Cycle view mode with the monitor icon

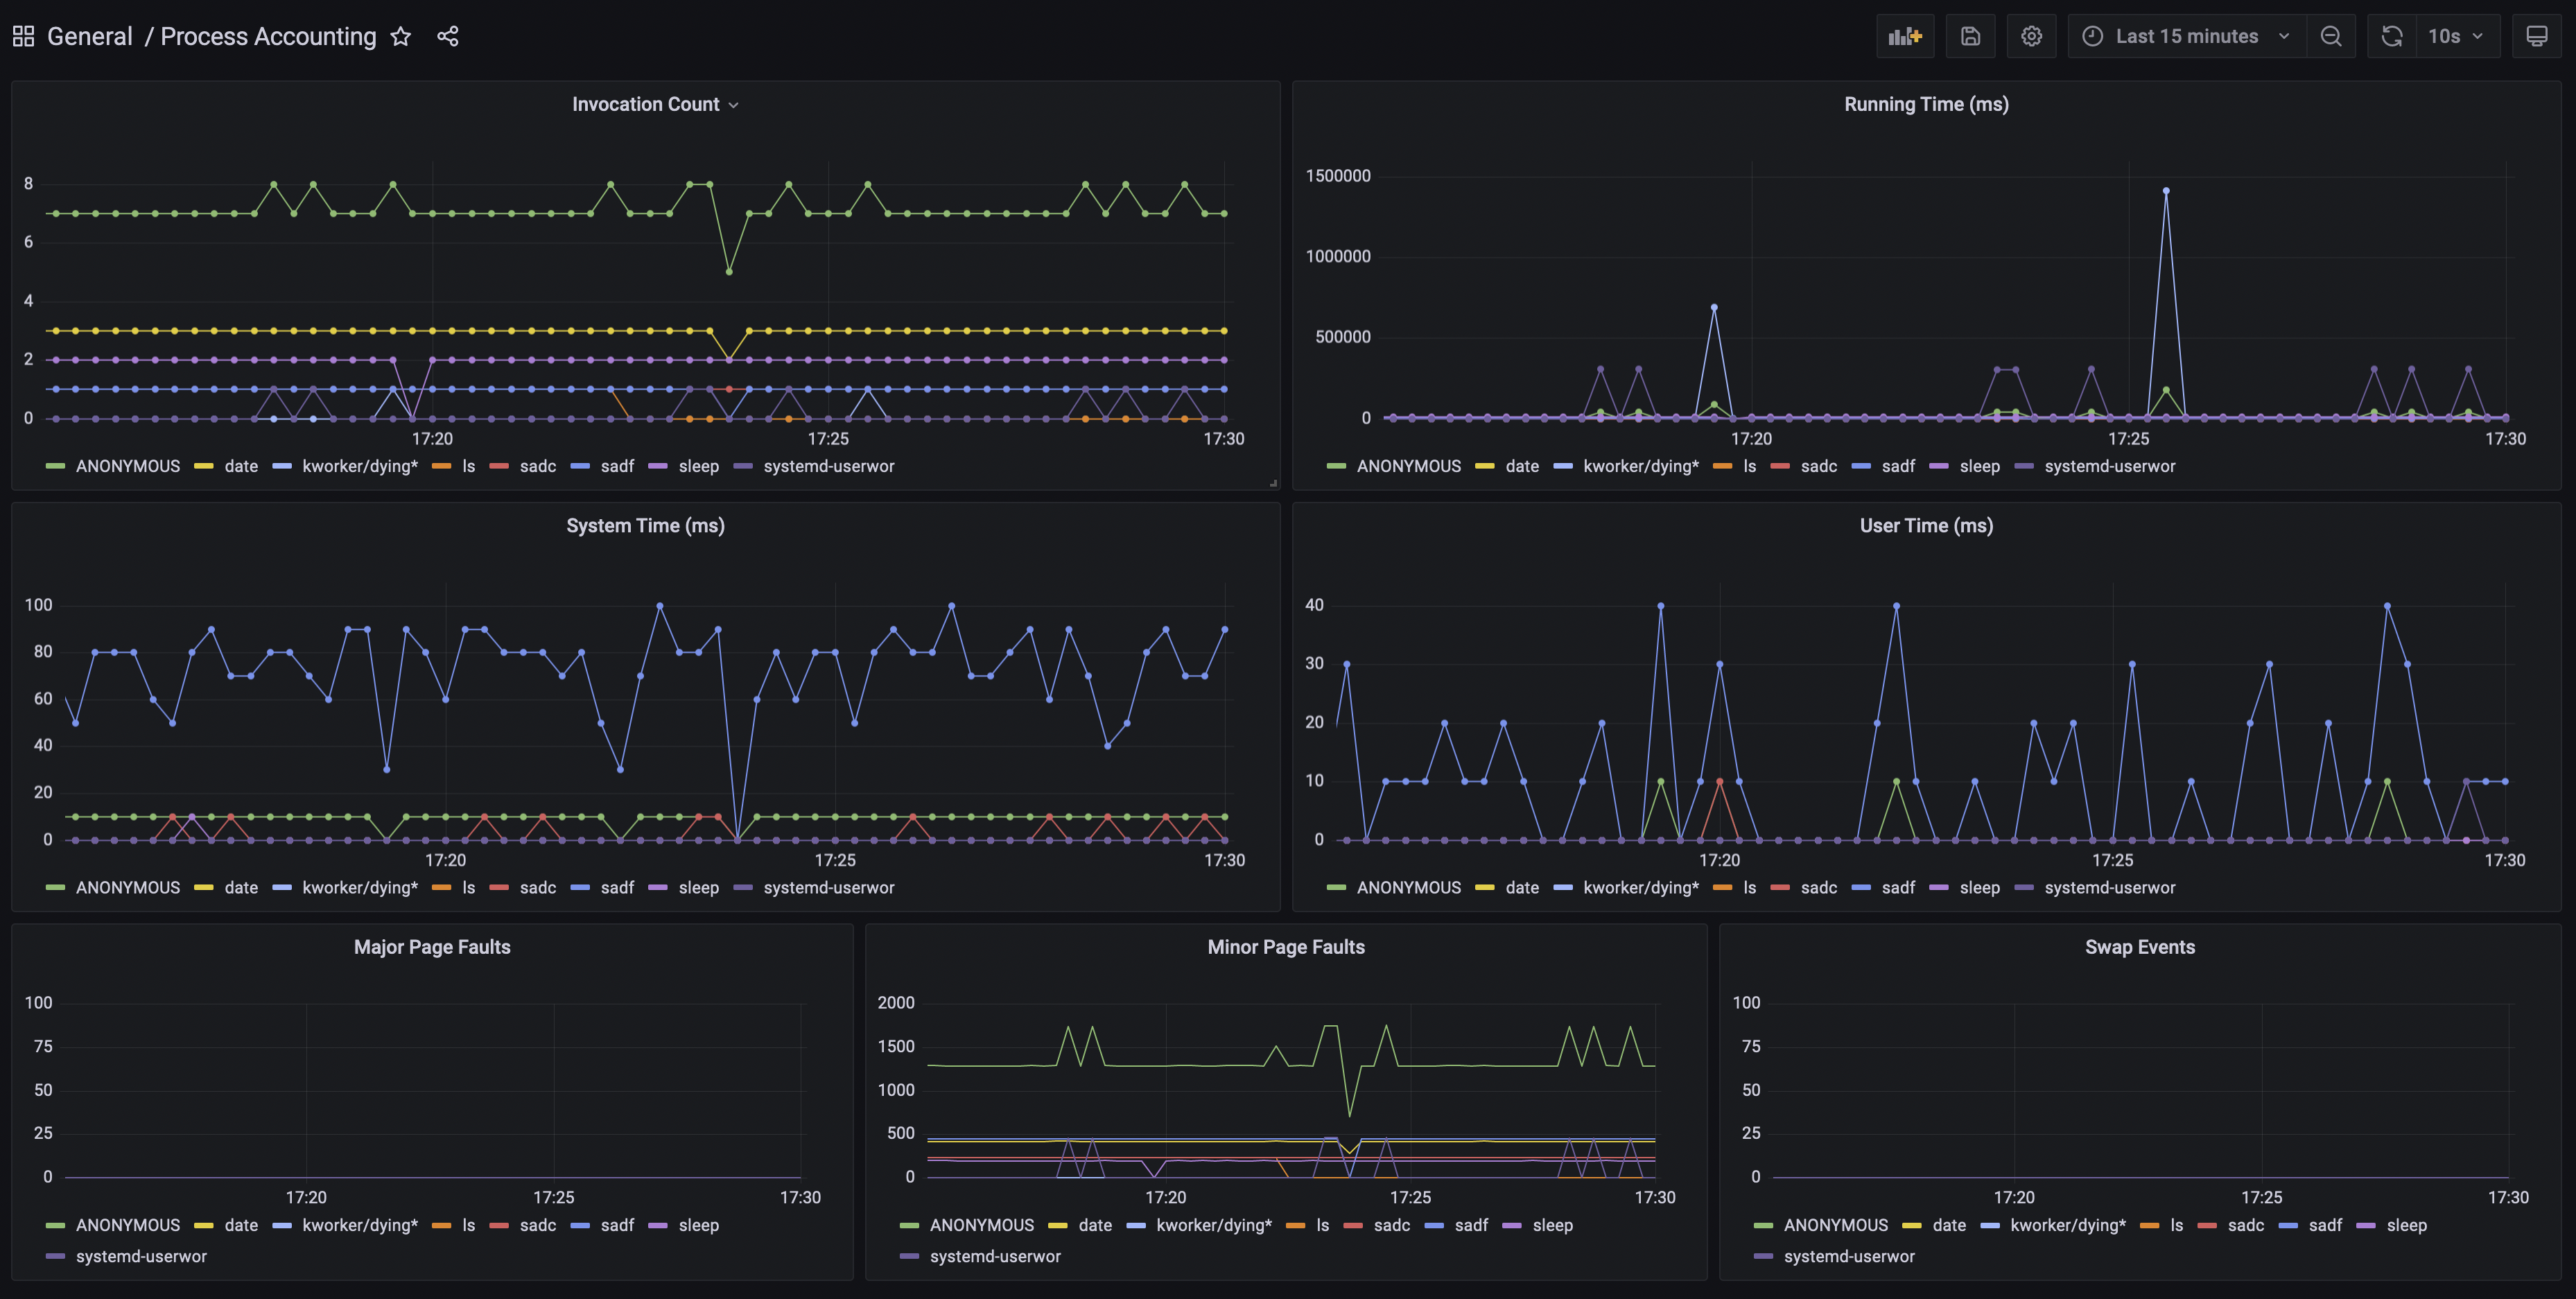(2536, 37)
